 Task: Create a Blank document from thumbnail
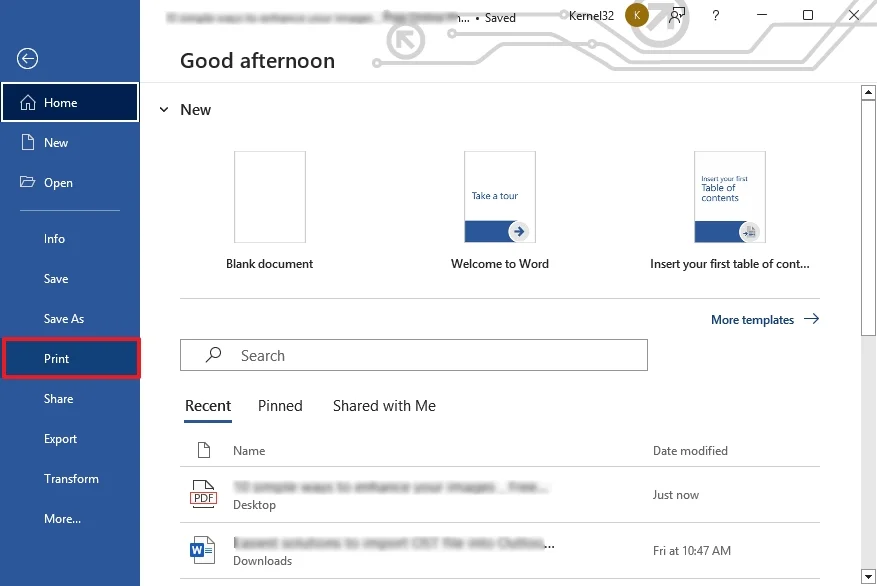[x=270, y=197]
